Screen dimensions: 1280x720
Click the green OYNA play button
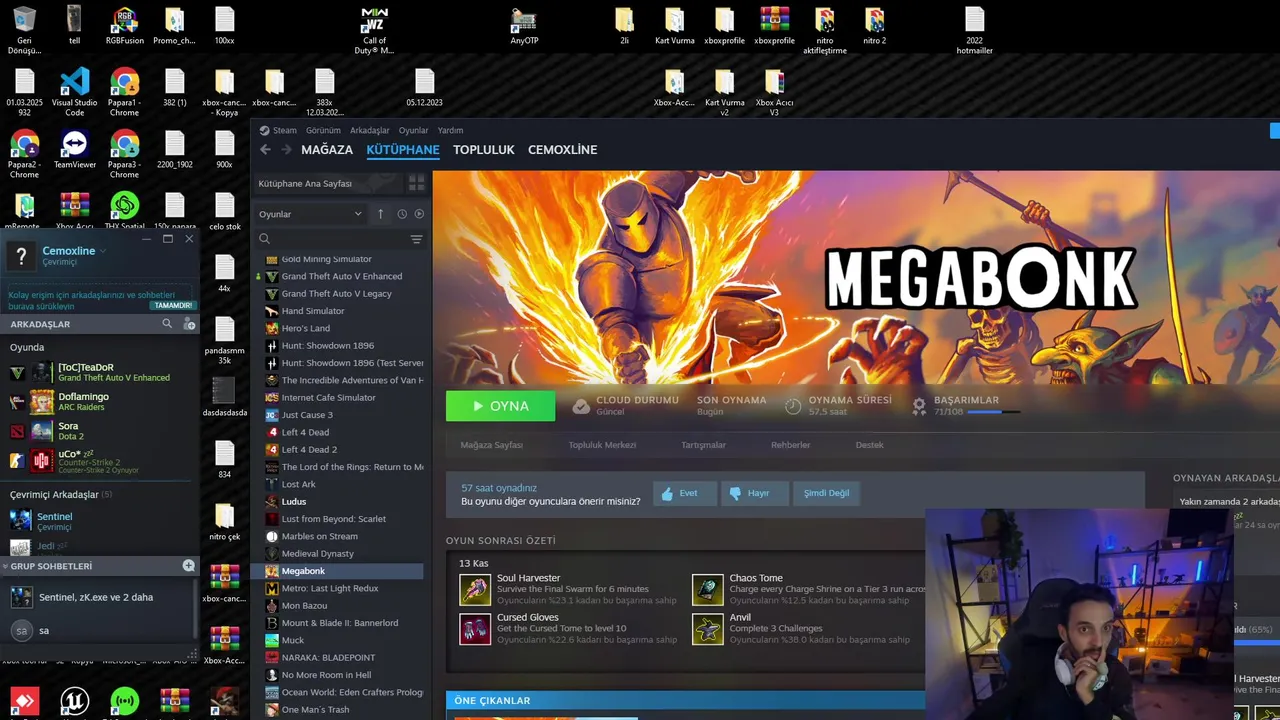(x=500, y=406)
